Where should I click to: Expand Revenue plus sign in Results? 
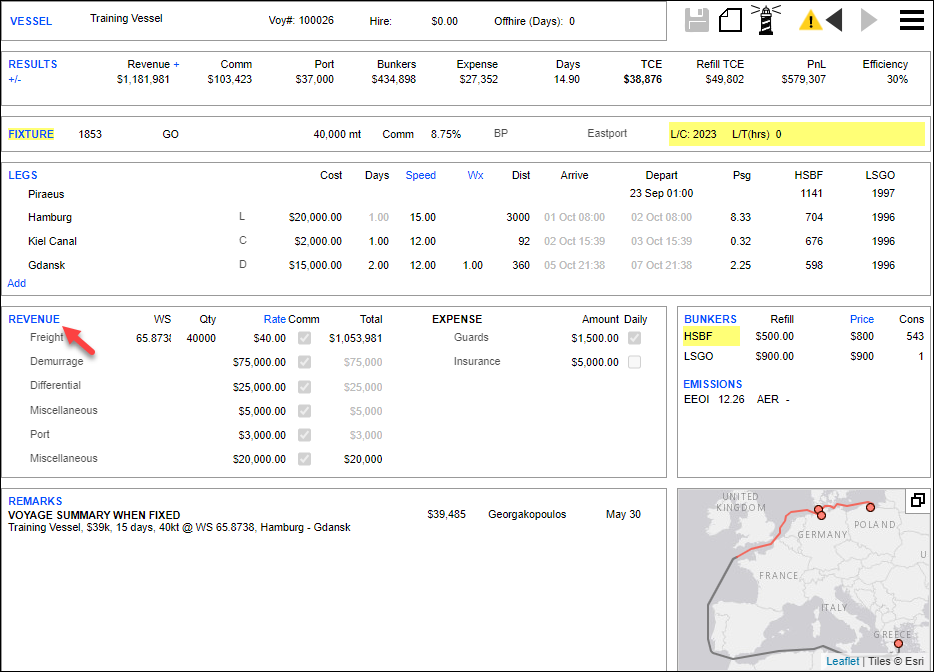tap(176, 64)
